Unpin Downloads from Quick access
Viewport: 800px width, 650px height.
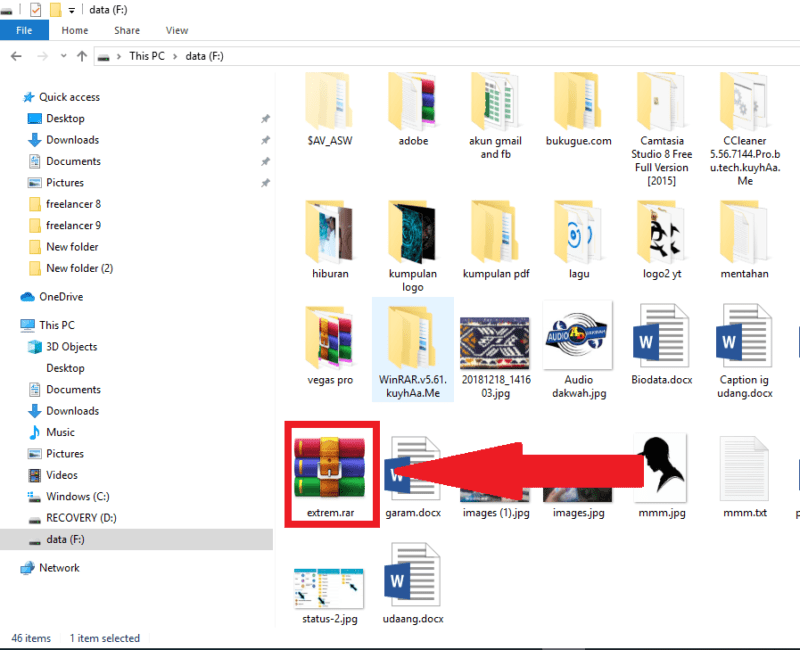coord(265,140)
